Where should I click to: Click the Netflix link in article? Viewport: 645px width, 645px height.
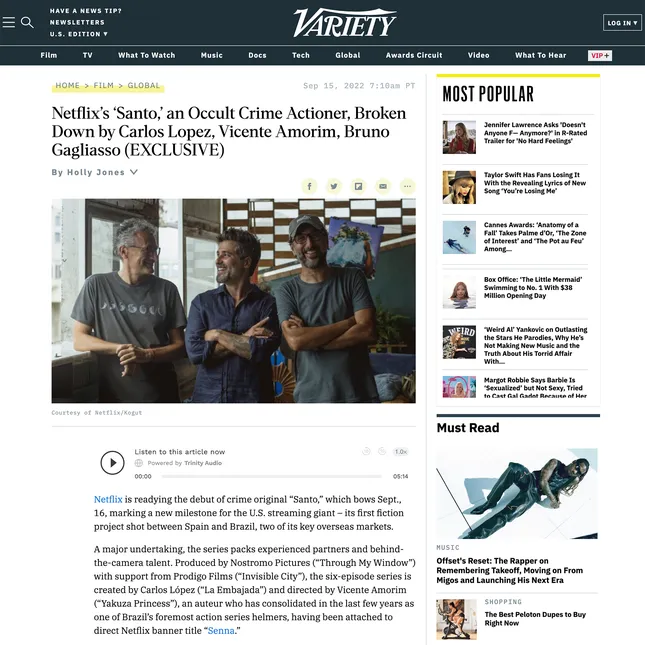(x=108, y=499)
